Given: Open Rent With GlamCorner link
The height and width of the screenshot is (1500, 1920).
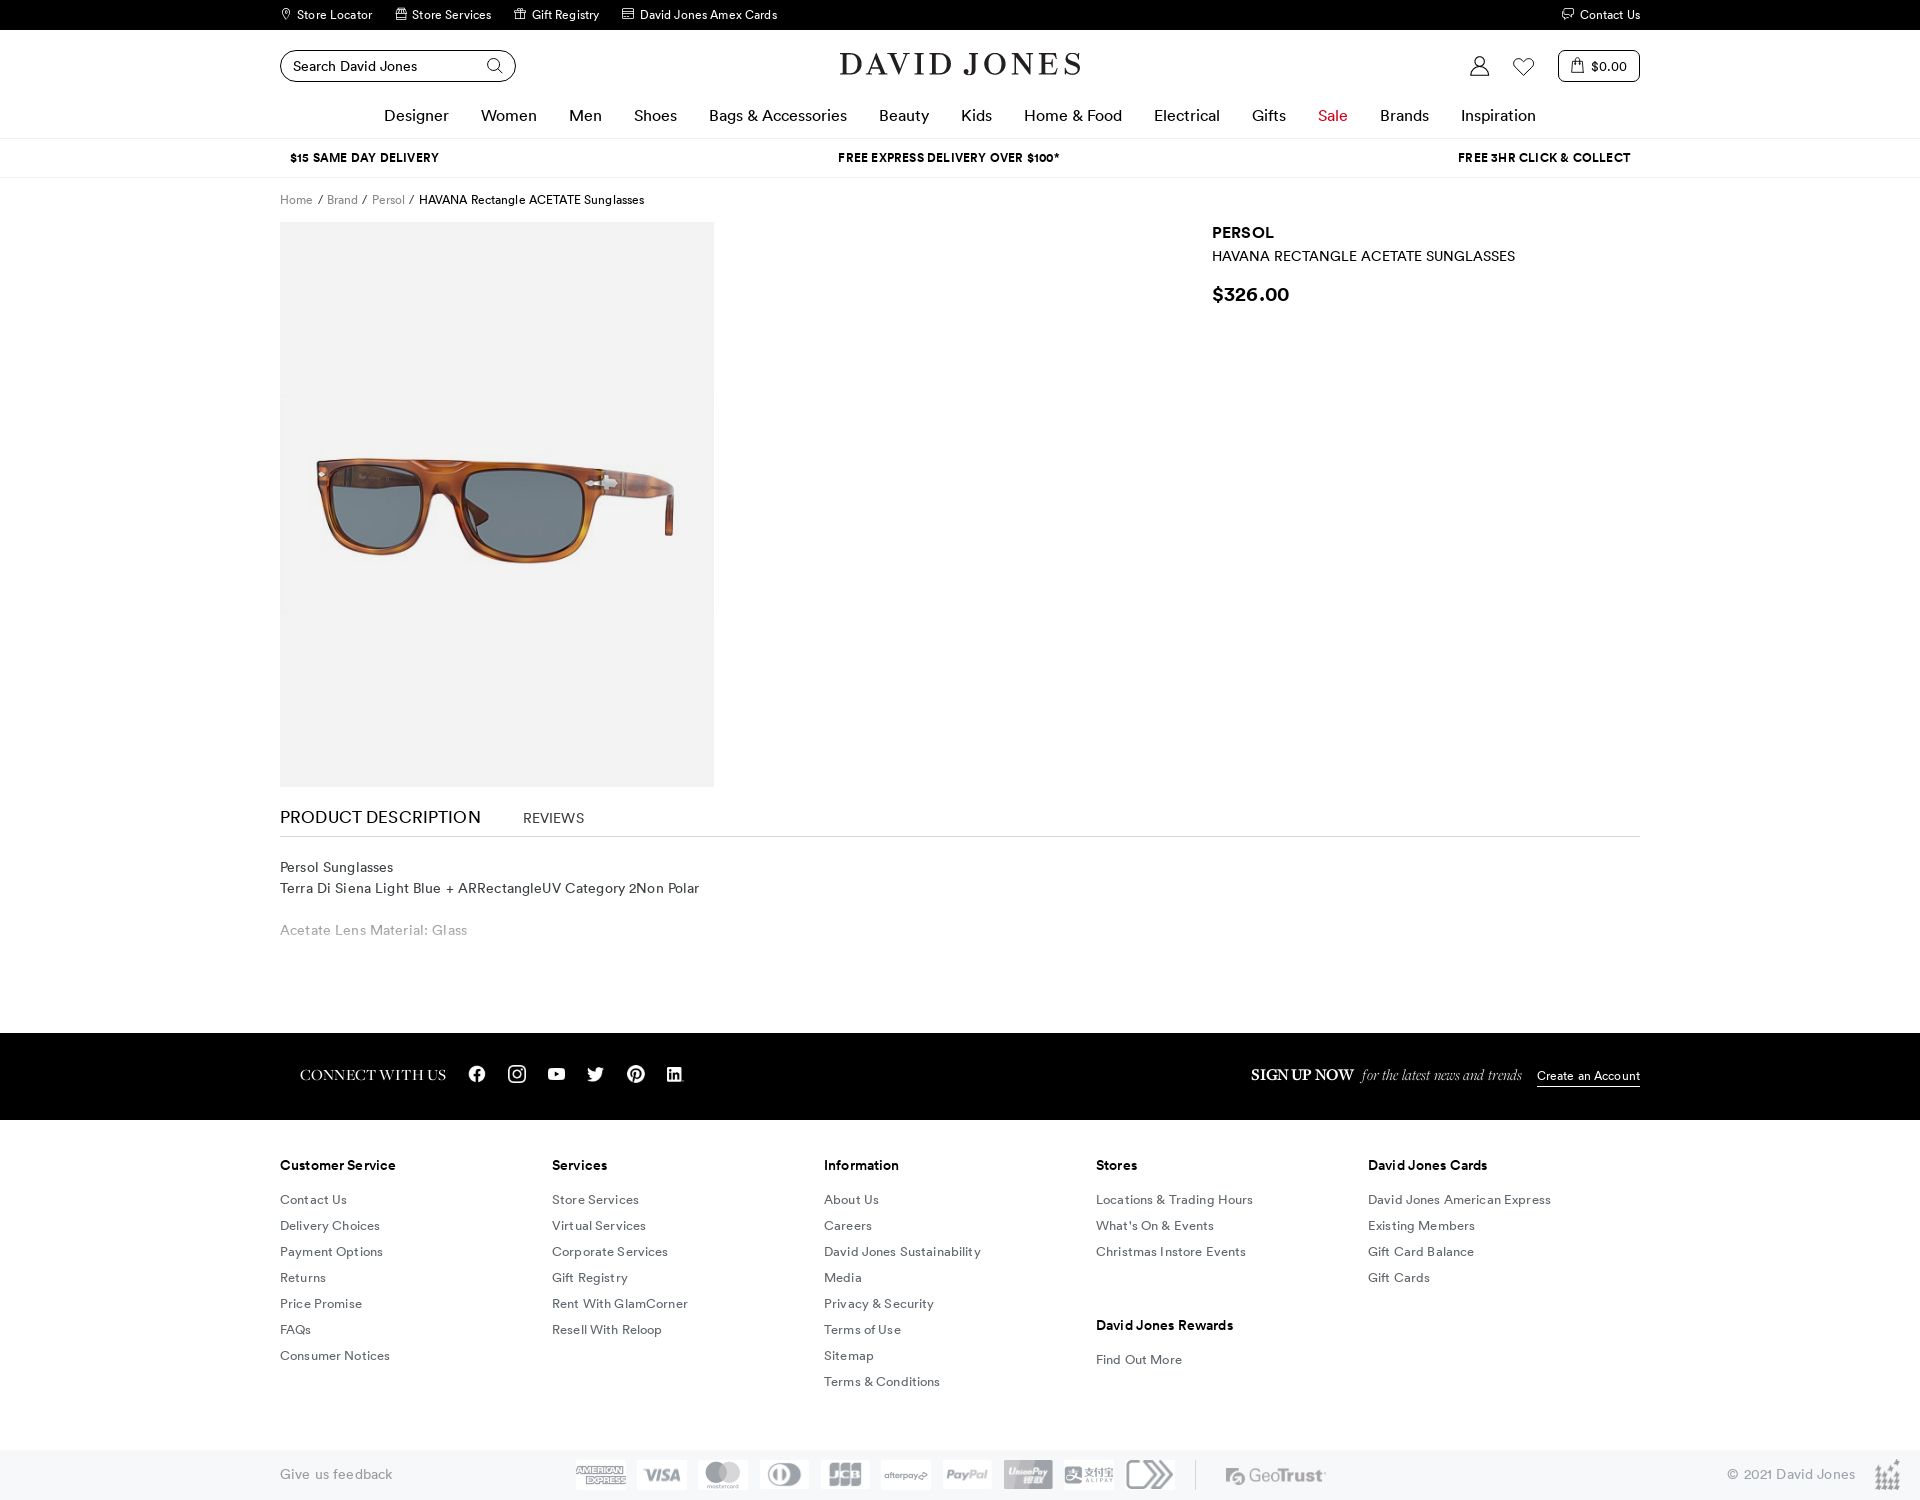Looking at the screenshot, I should [x=620, y=1304].
